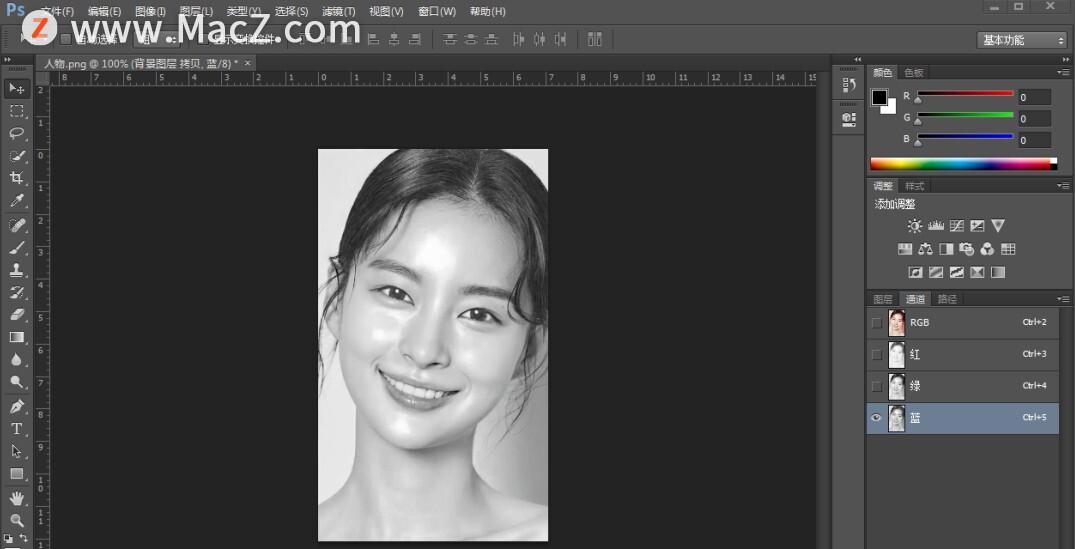Select the Move tool
Image resolution: width=1075 pixels, height=549 pixels.
point(17,88)
